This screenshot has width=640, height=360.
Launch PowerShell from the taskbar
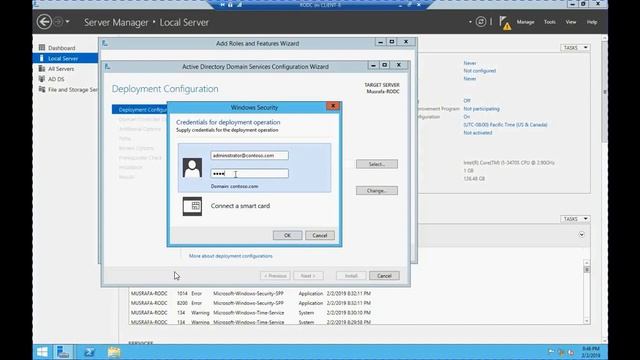tap(89, 352)
